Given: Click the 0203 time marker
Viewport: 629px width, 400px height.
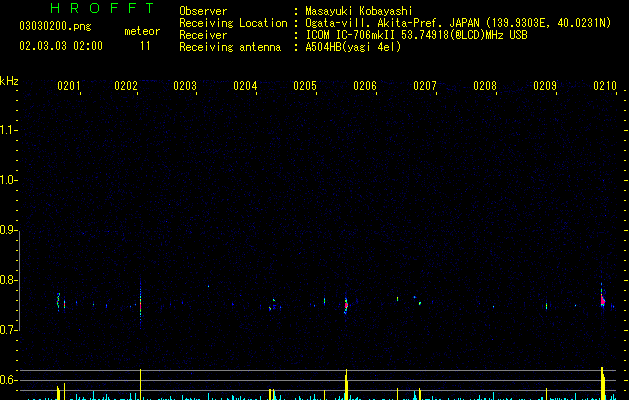Looking at the screenshot, I should 185,86.
